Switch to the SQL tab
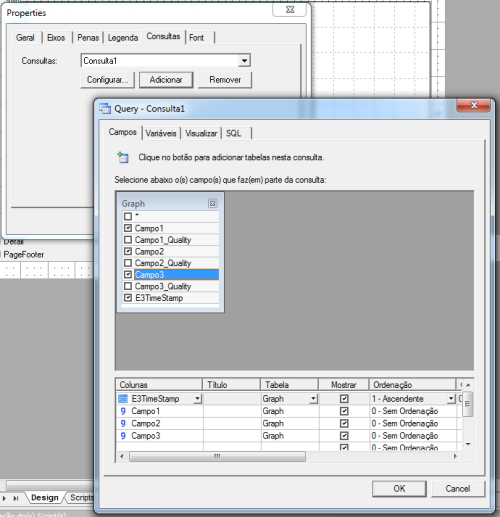The width and height of the screenshot is (500, 517). [234, 133]
